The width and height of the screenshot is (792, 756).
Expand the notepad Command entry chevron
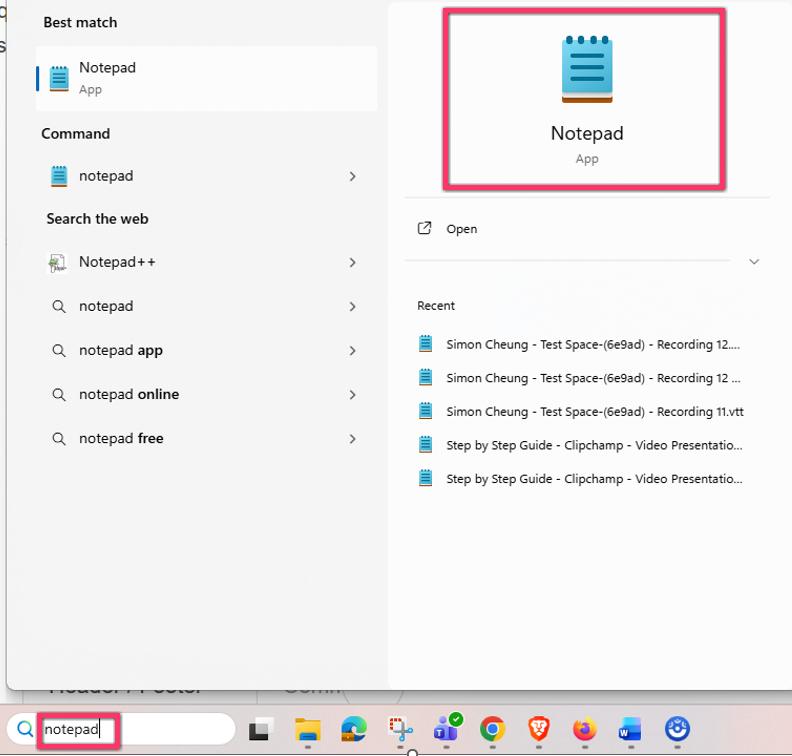point(353,176)
